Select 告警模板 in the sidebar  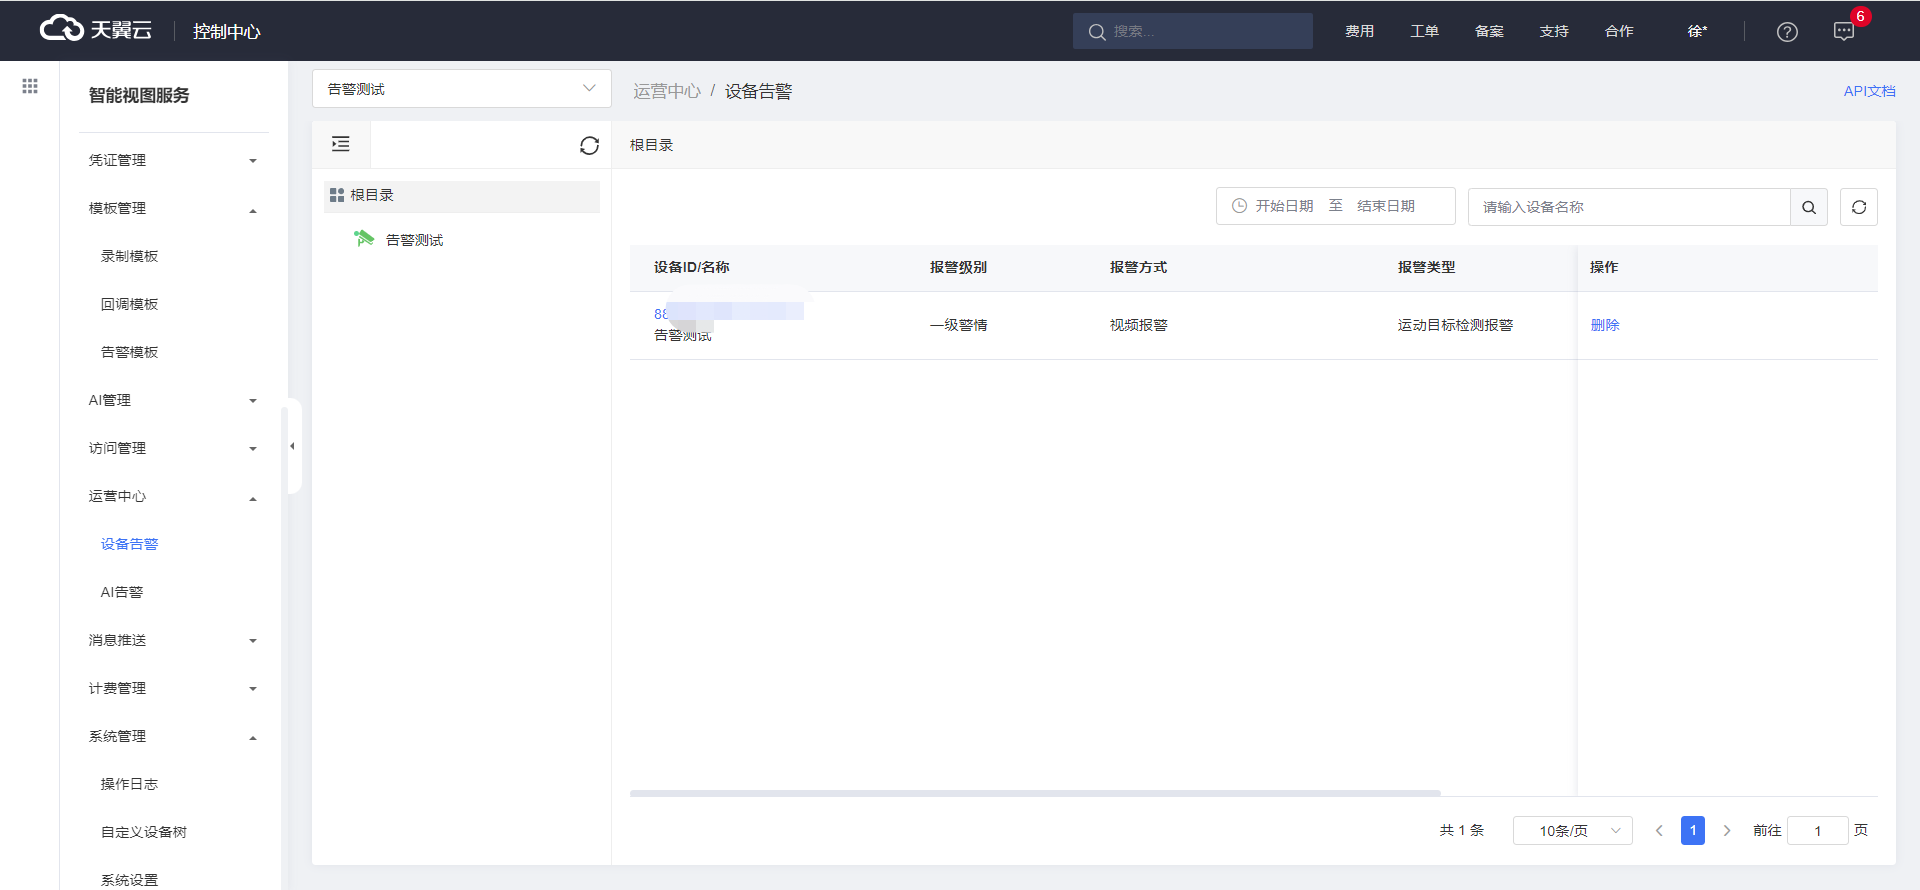tap(130, 352)
